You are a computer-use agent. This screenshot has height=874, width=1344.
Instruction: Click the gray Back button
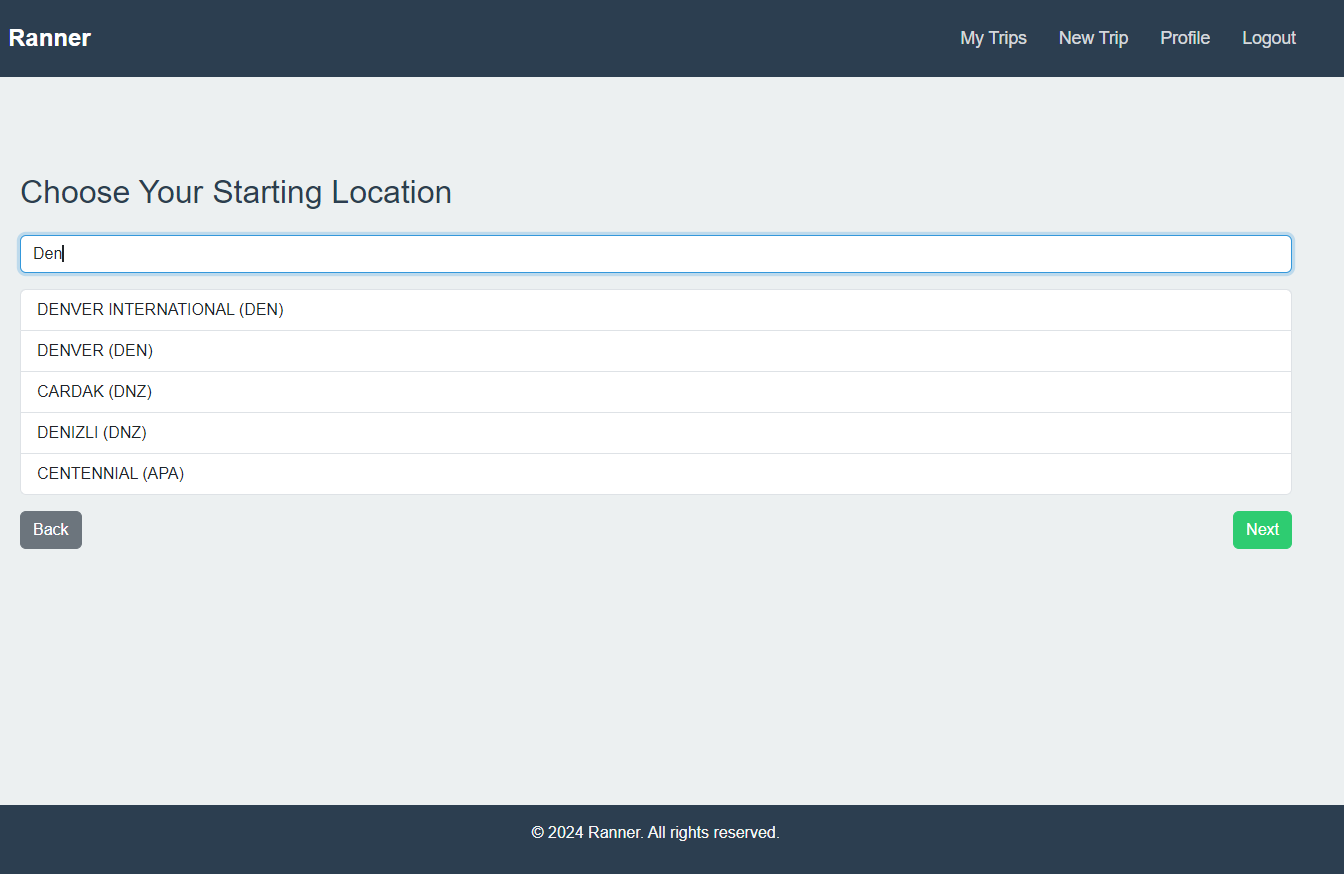click(51, 530)
